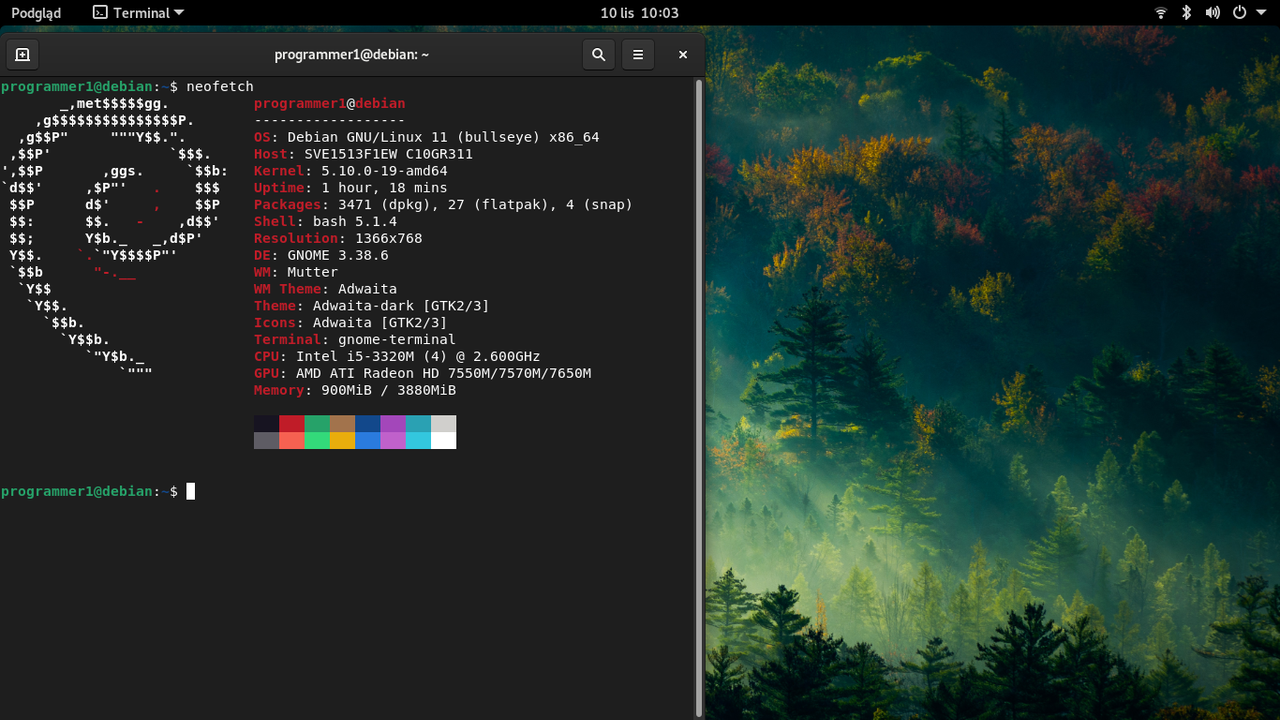
Task: Open the terminal hamburger menu
Action: point(638,55)
